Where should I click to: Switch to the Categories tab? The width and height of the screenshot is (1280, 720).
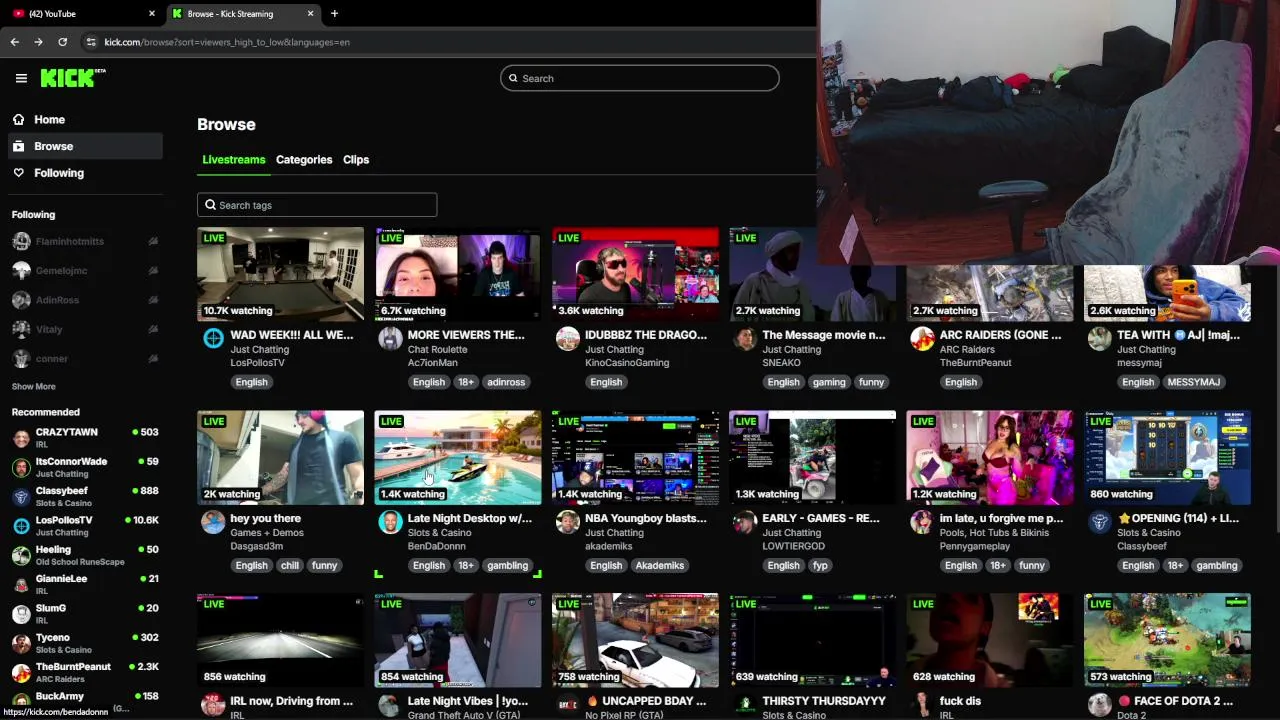(x=304, y=160)
